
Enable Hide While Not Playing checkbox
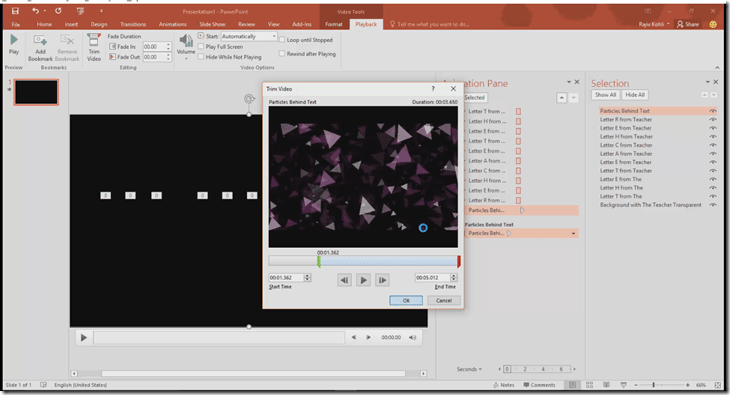[x=201, y=57]
